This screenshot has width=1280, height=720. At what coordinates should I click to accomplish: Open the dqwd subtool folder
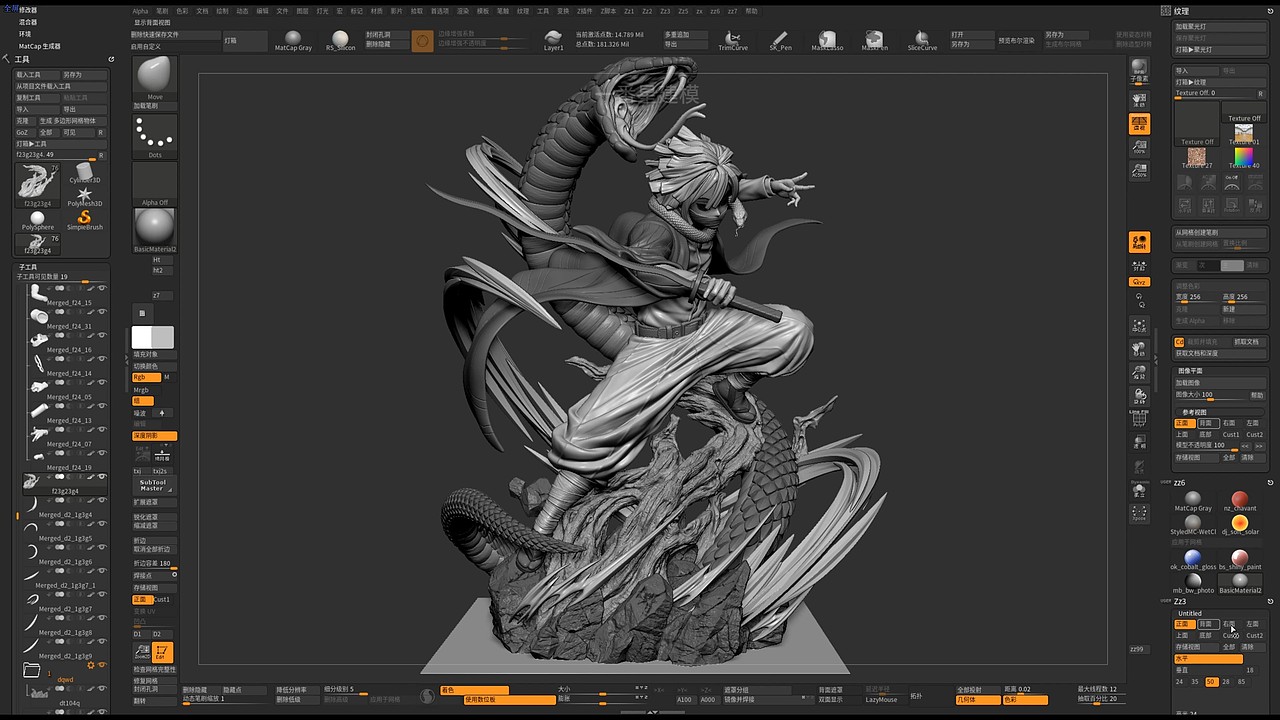[x=31, y=670]
